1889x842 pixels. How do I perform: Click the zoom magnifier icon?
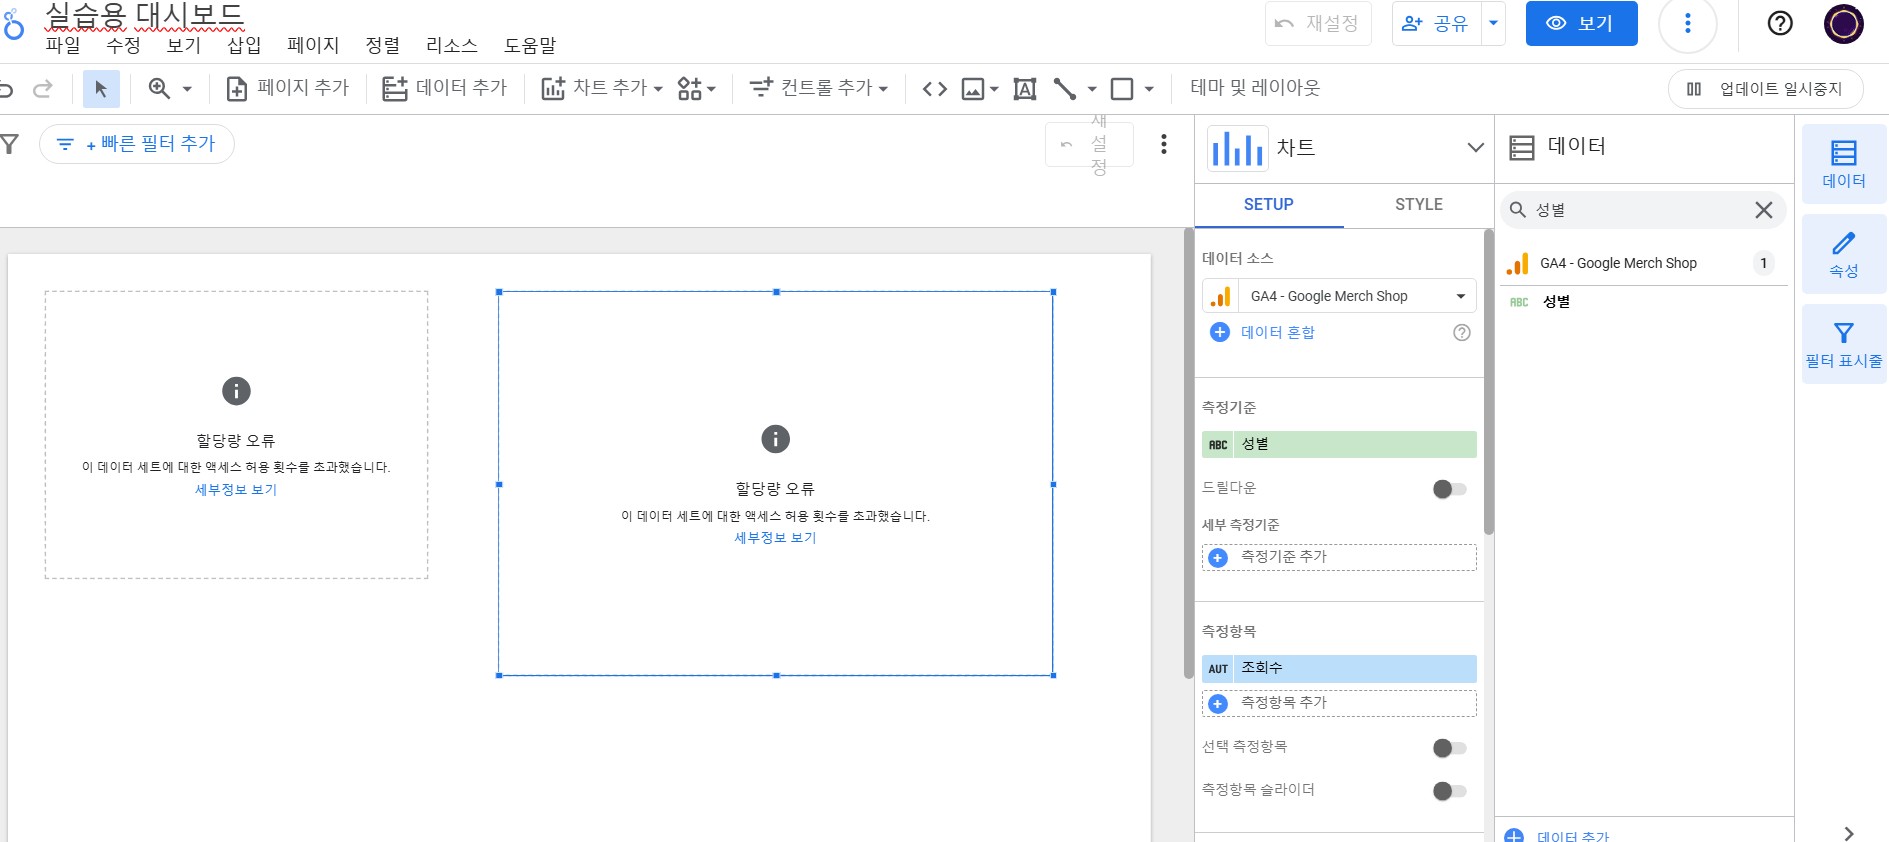(158, 89)
